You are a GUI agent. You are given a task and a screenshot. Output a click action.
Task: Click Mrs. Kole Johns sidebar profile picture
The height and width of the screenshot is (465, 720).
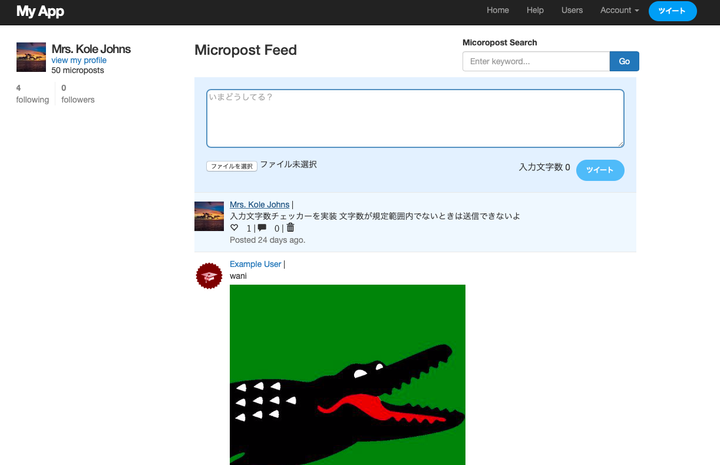pos(31,57)
